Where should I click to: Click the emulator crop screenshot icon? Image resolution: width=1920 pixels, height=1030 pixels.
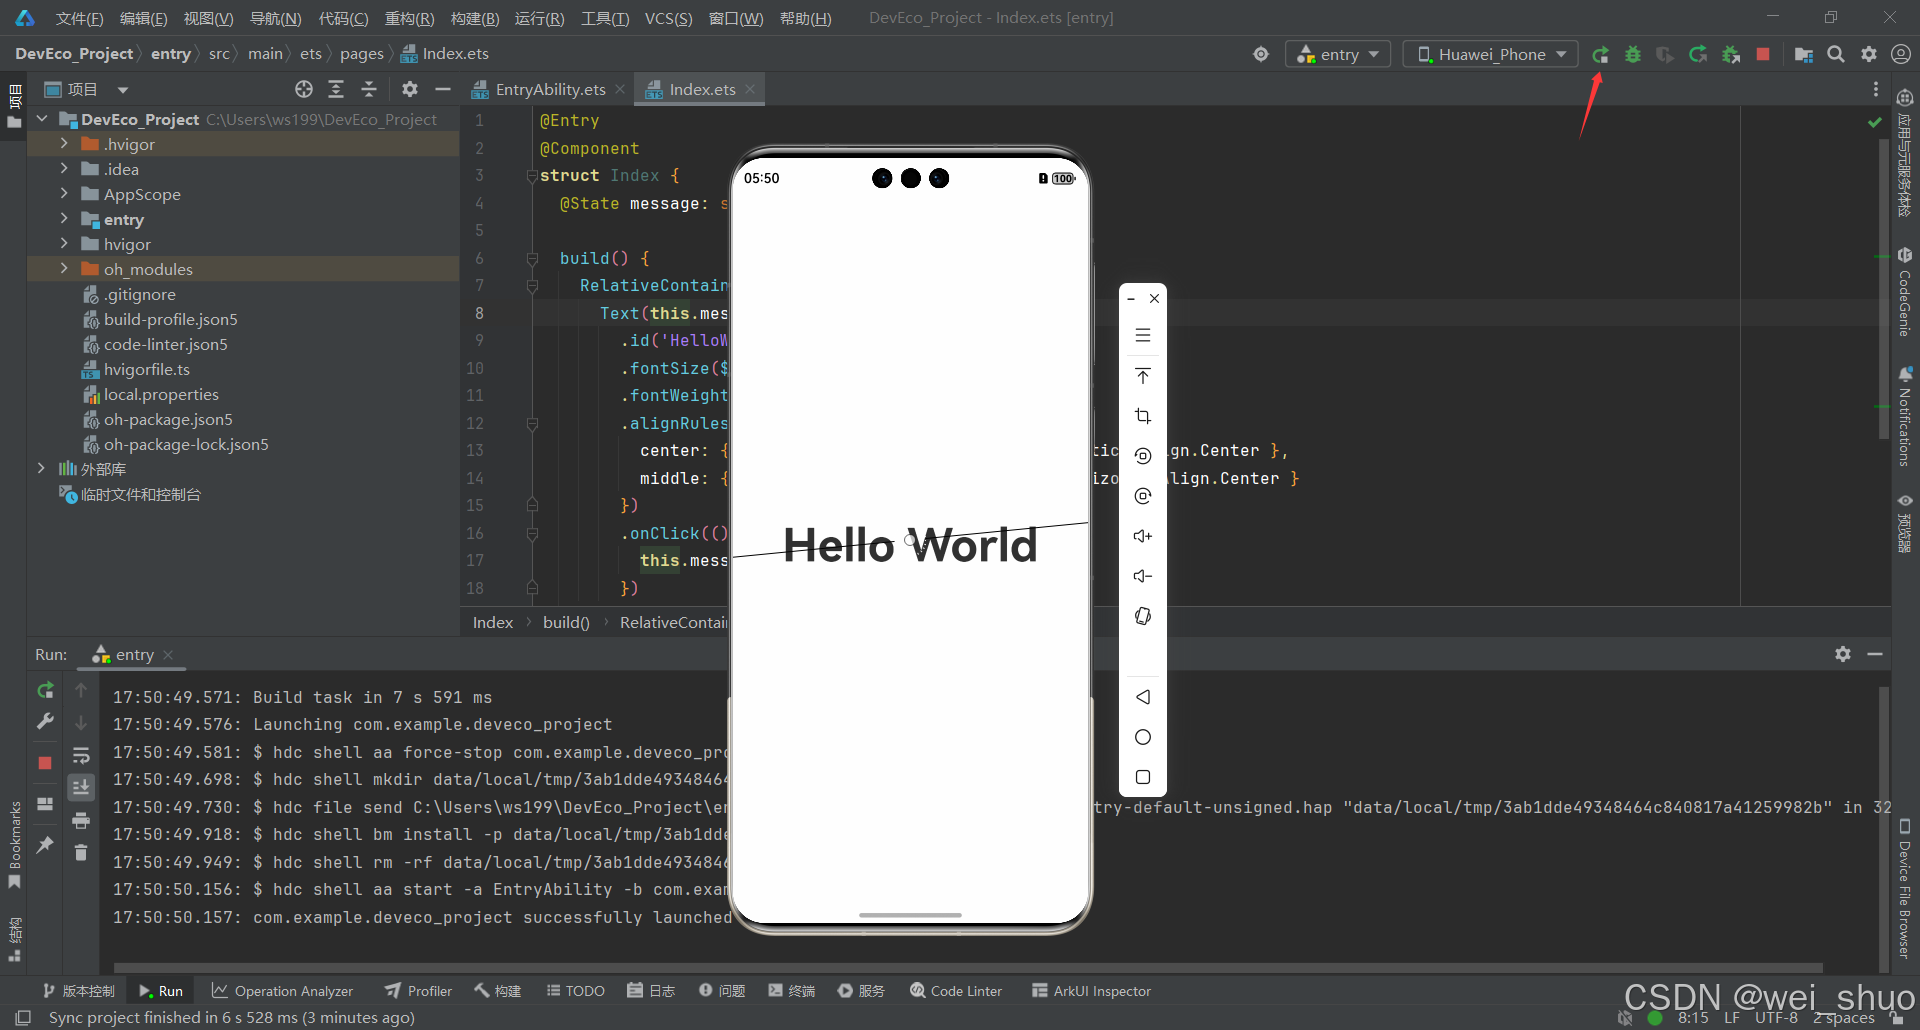coord(1143,416)
